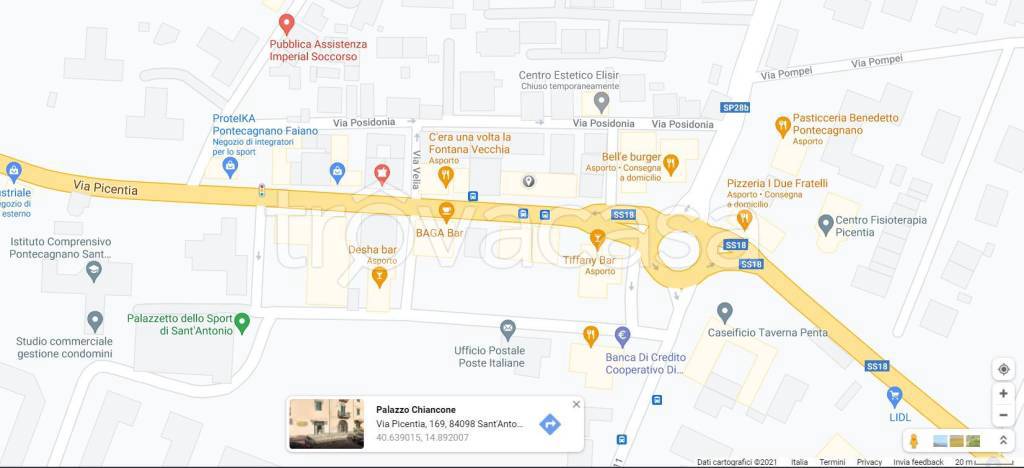
Task: Open the Palazzo Chiancone photo thumbnail
Action: 327,424
